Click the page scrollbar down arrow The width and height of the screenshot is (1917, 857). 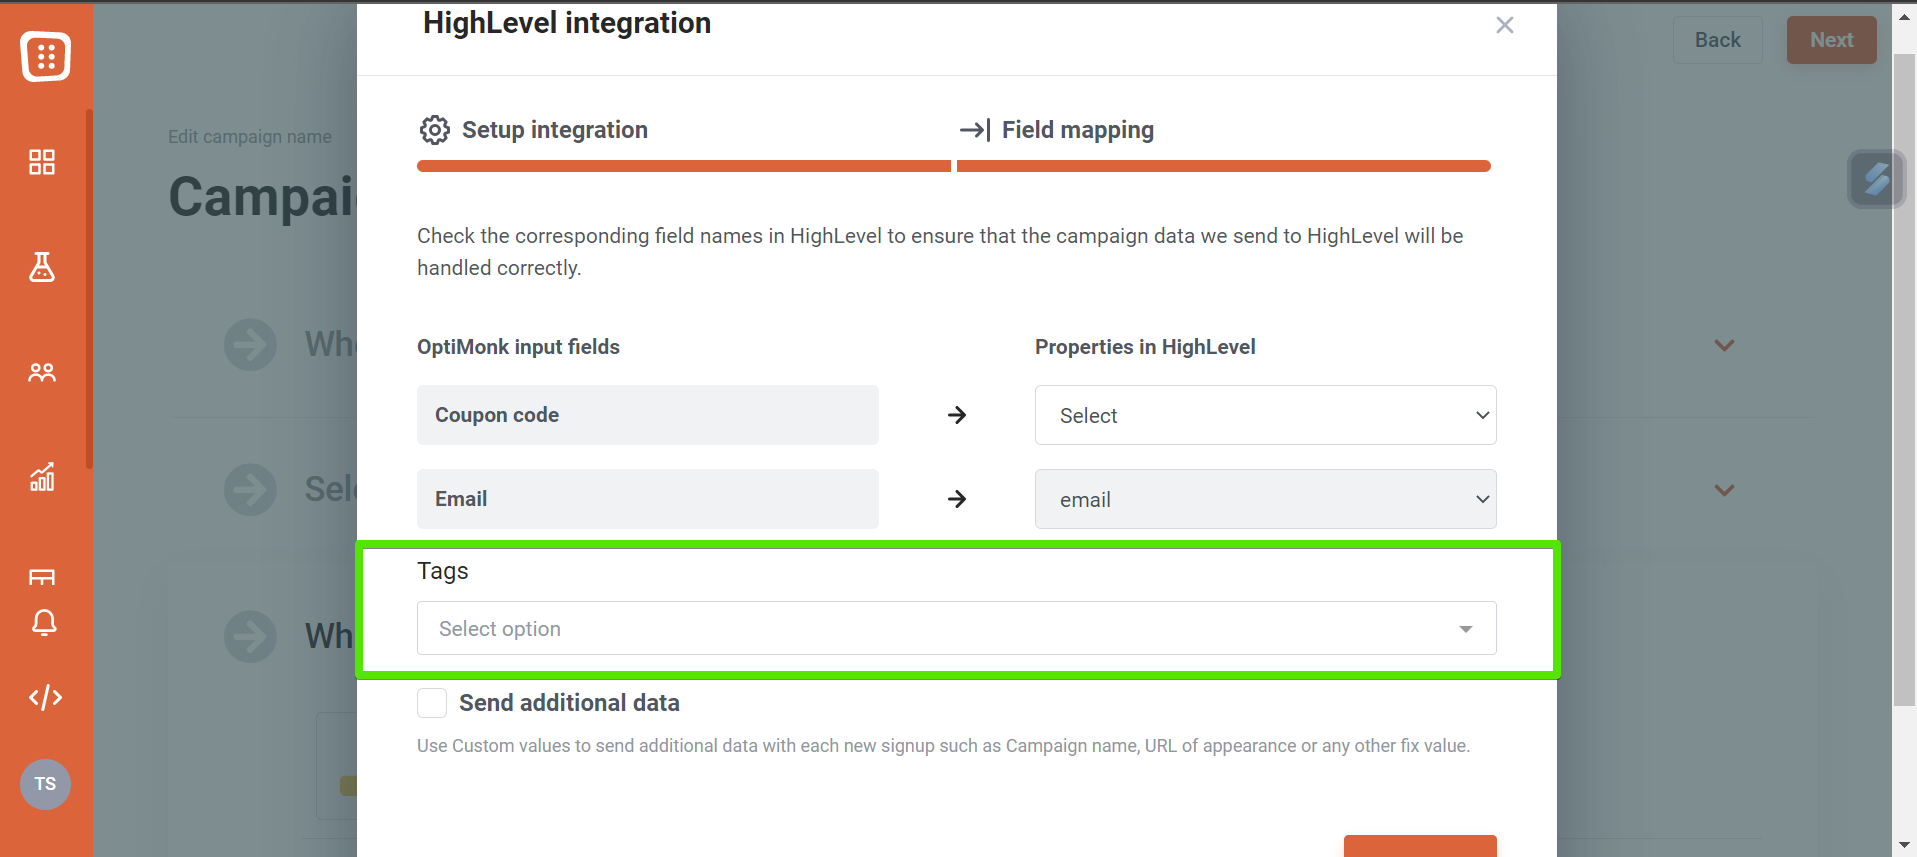pos(1905,845)
